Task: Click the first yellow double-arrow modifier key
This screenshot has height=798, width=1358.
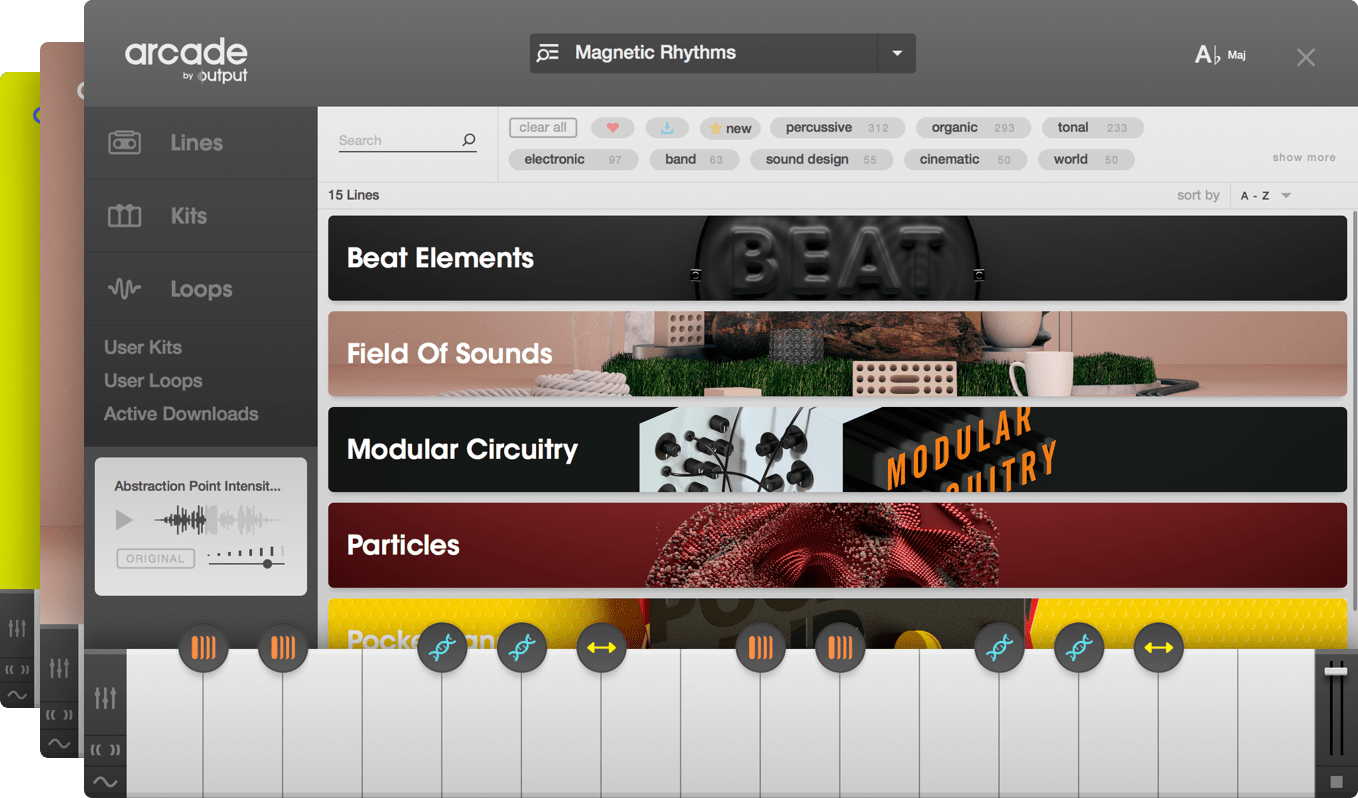Action: pyautogui.click(x=602, y=648)
